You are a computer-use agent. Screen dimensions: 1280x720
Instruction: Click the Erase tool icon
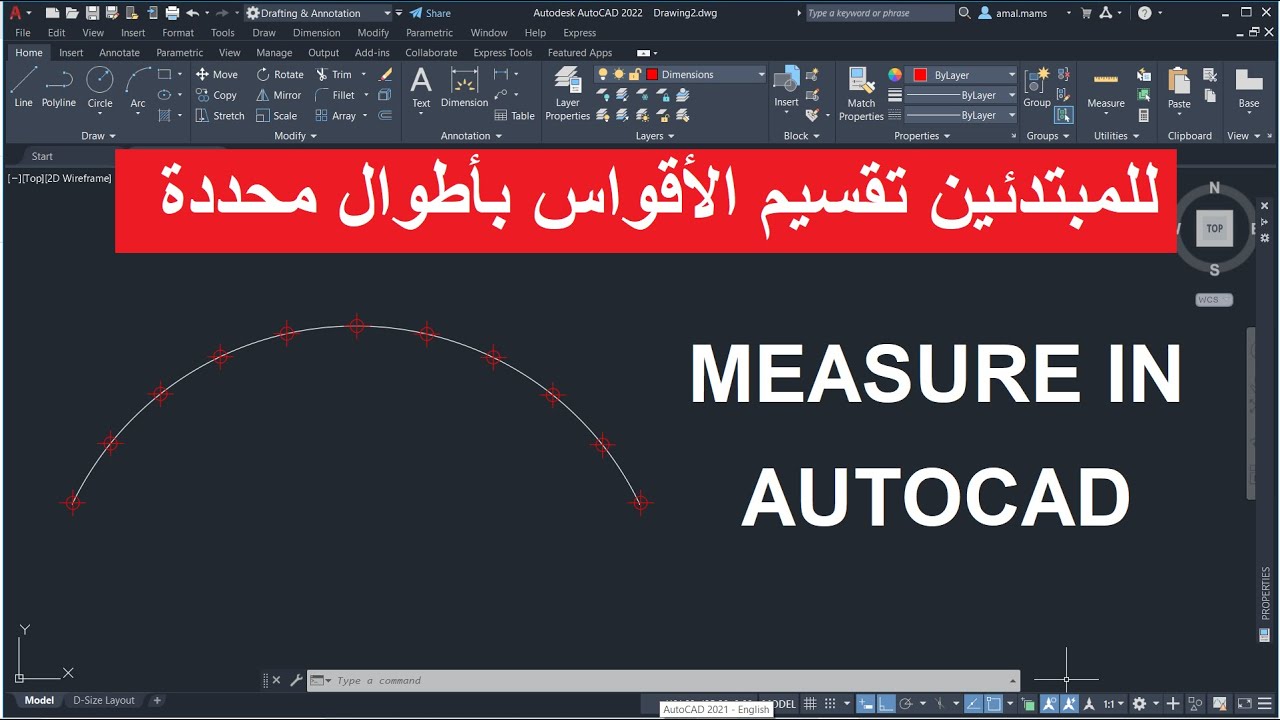[x=385, y=74]
